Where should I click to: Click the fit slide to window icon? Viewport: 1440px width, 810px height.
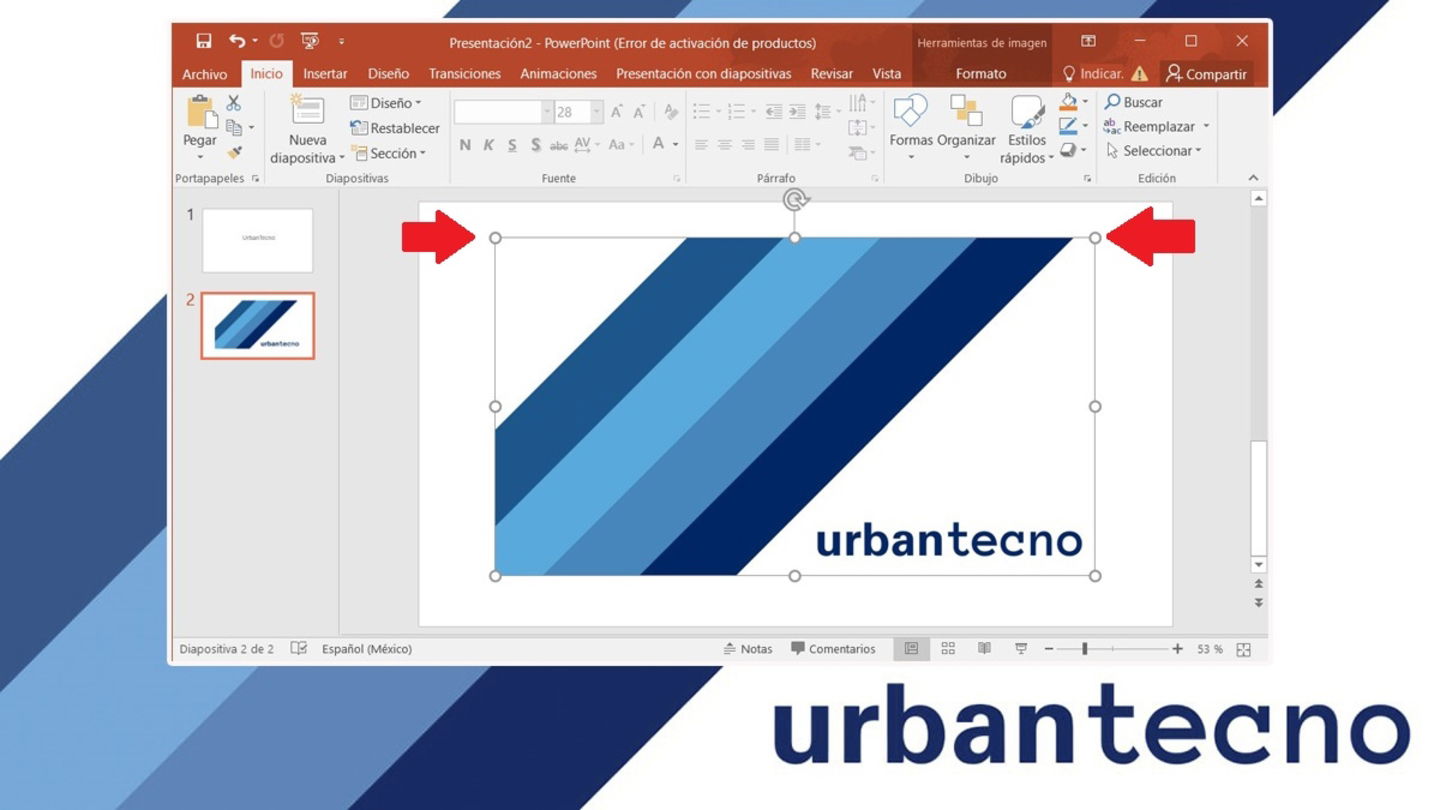1244,649
